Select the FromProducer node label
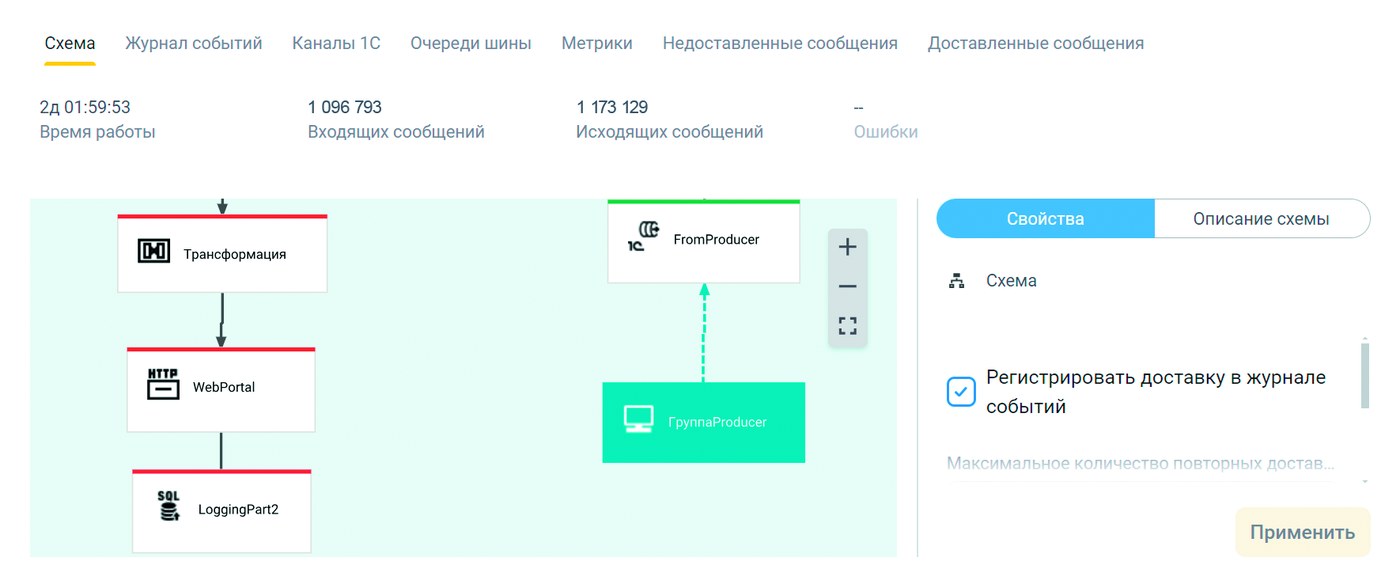 [x=716, y=239]
